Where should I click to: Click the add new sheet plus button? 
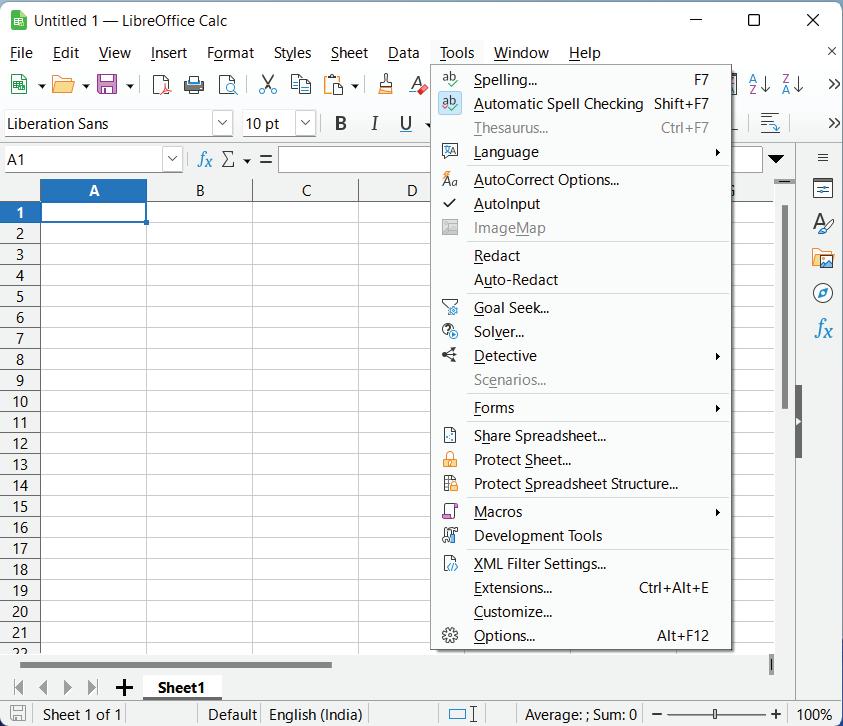(124, 687)
